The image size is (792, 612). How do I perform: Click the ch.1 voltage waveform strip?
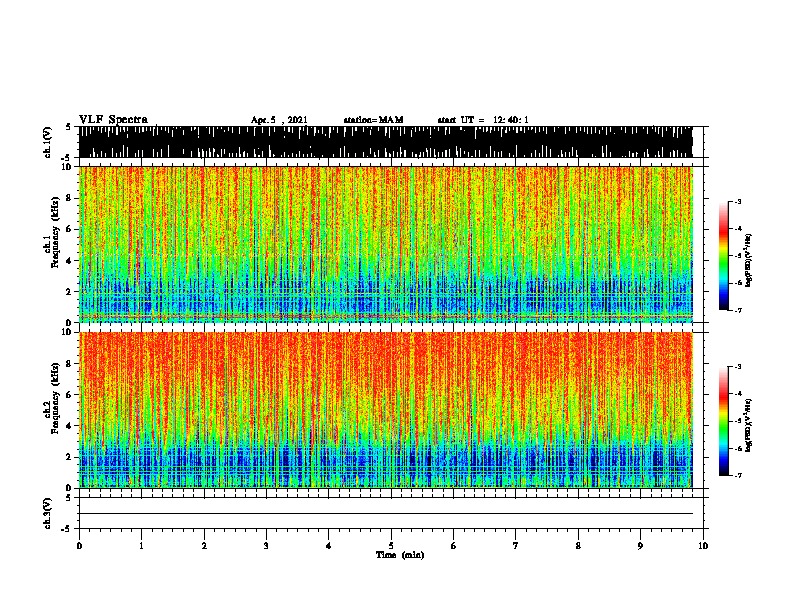pyautogui.click(x=386, y=142)
